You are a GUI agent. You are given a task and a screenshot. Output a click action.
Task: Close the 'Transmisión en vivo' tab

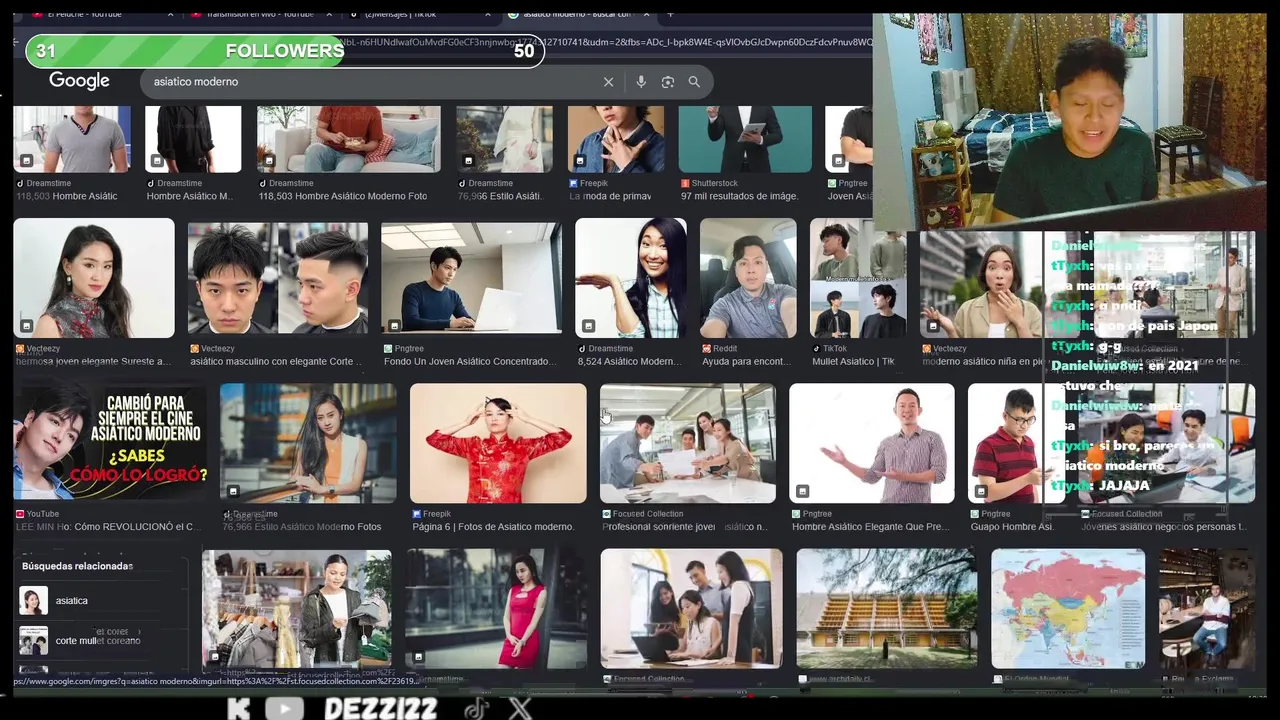click(x=329, y=14)
